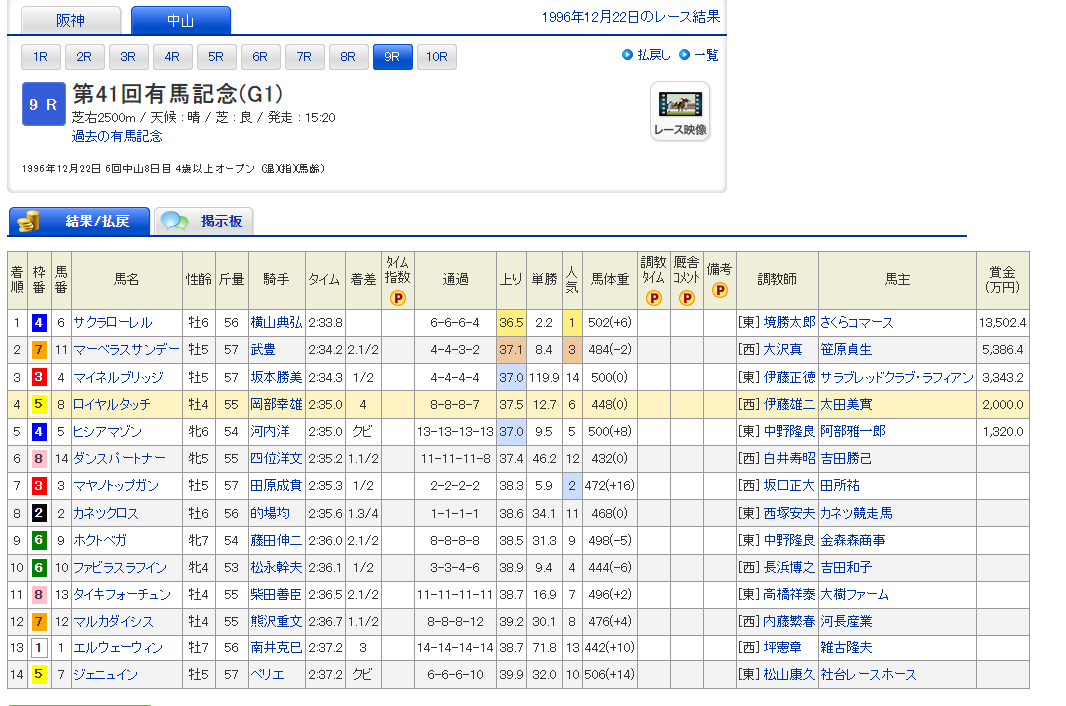The image size is (1066, 706).
Task: Select the 結果/払戻 tab
Action: 80,221
